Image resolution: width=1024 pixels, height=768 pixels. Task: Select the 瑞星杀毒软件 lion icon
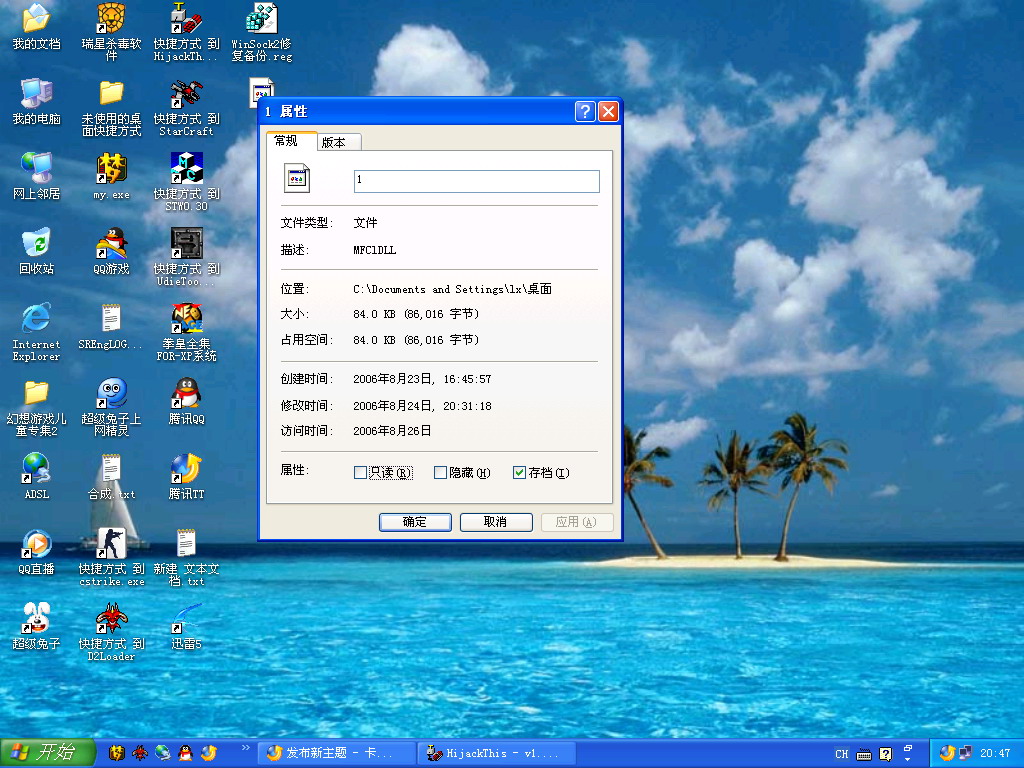coord(111,19)
